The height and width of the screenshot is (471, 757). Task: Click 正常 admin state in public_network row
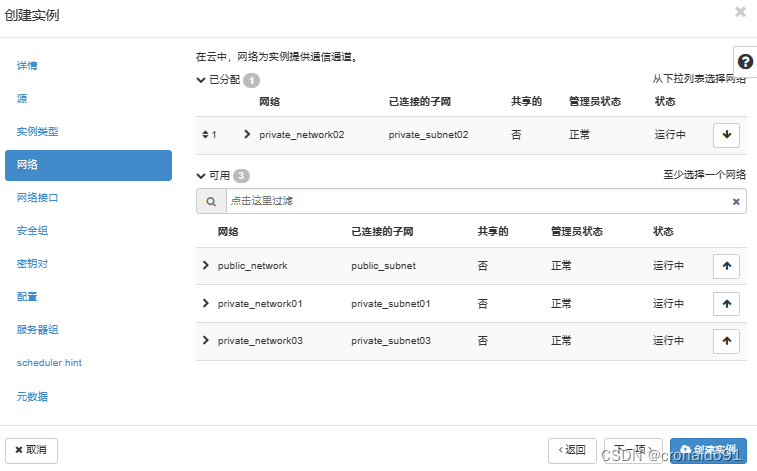click(x=561, y=266)
